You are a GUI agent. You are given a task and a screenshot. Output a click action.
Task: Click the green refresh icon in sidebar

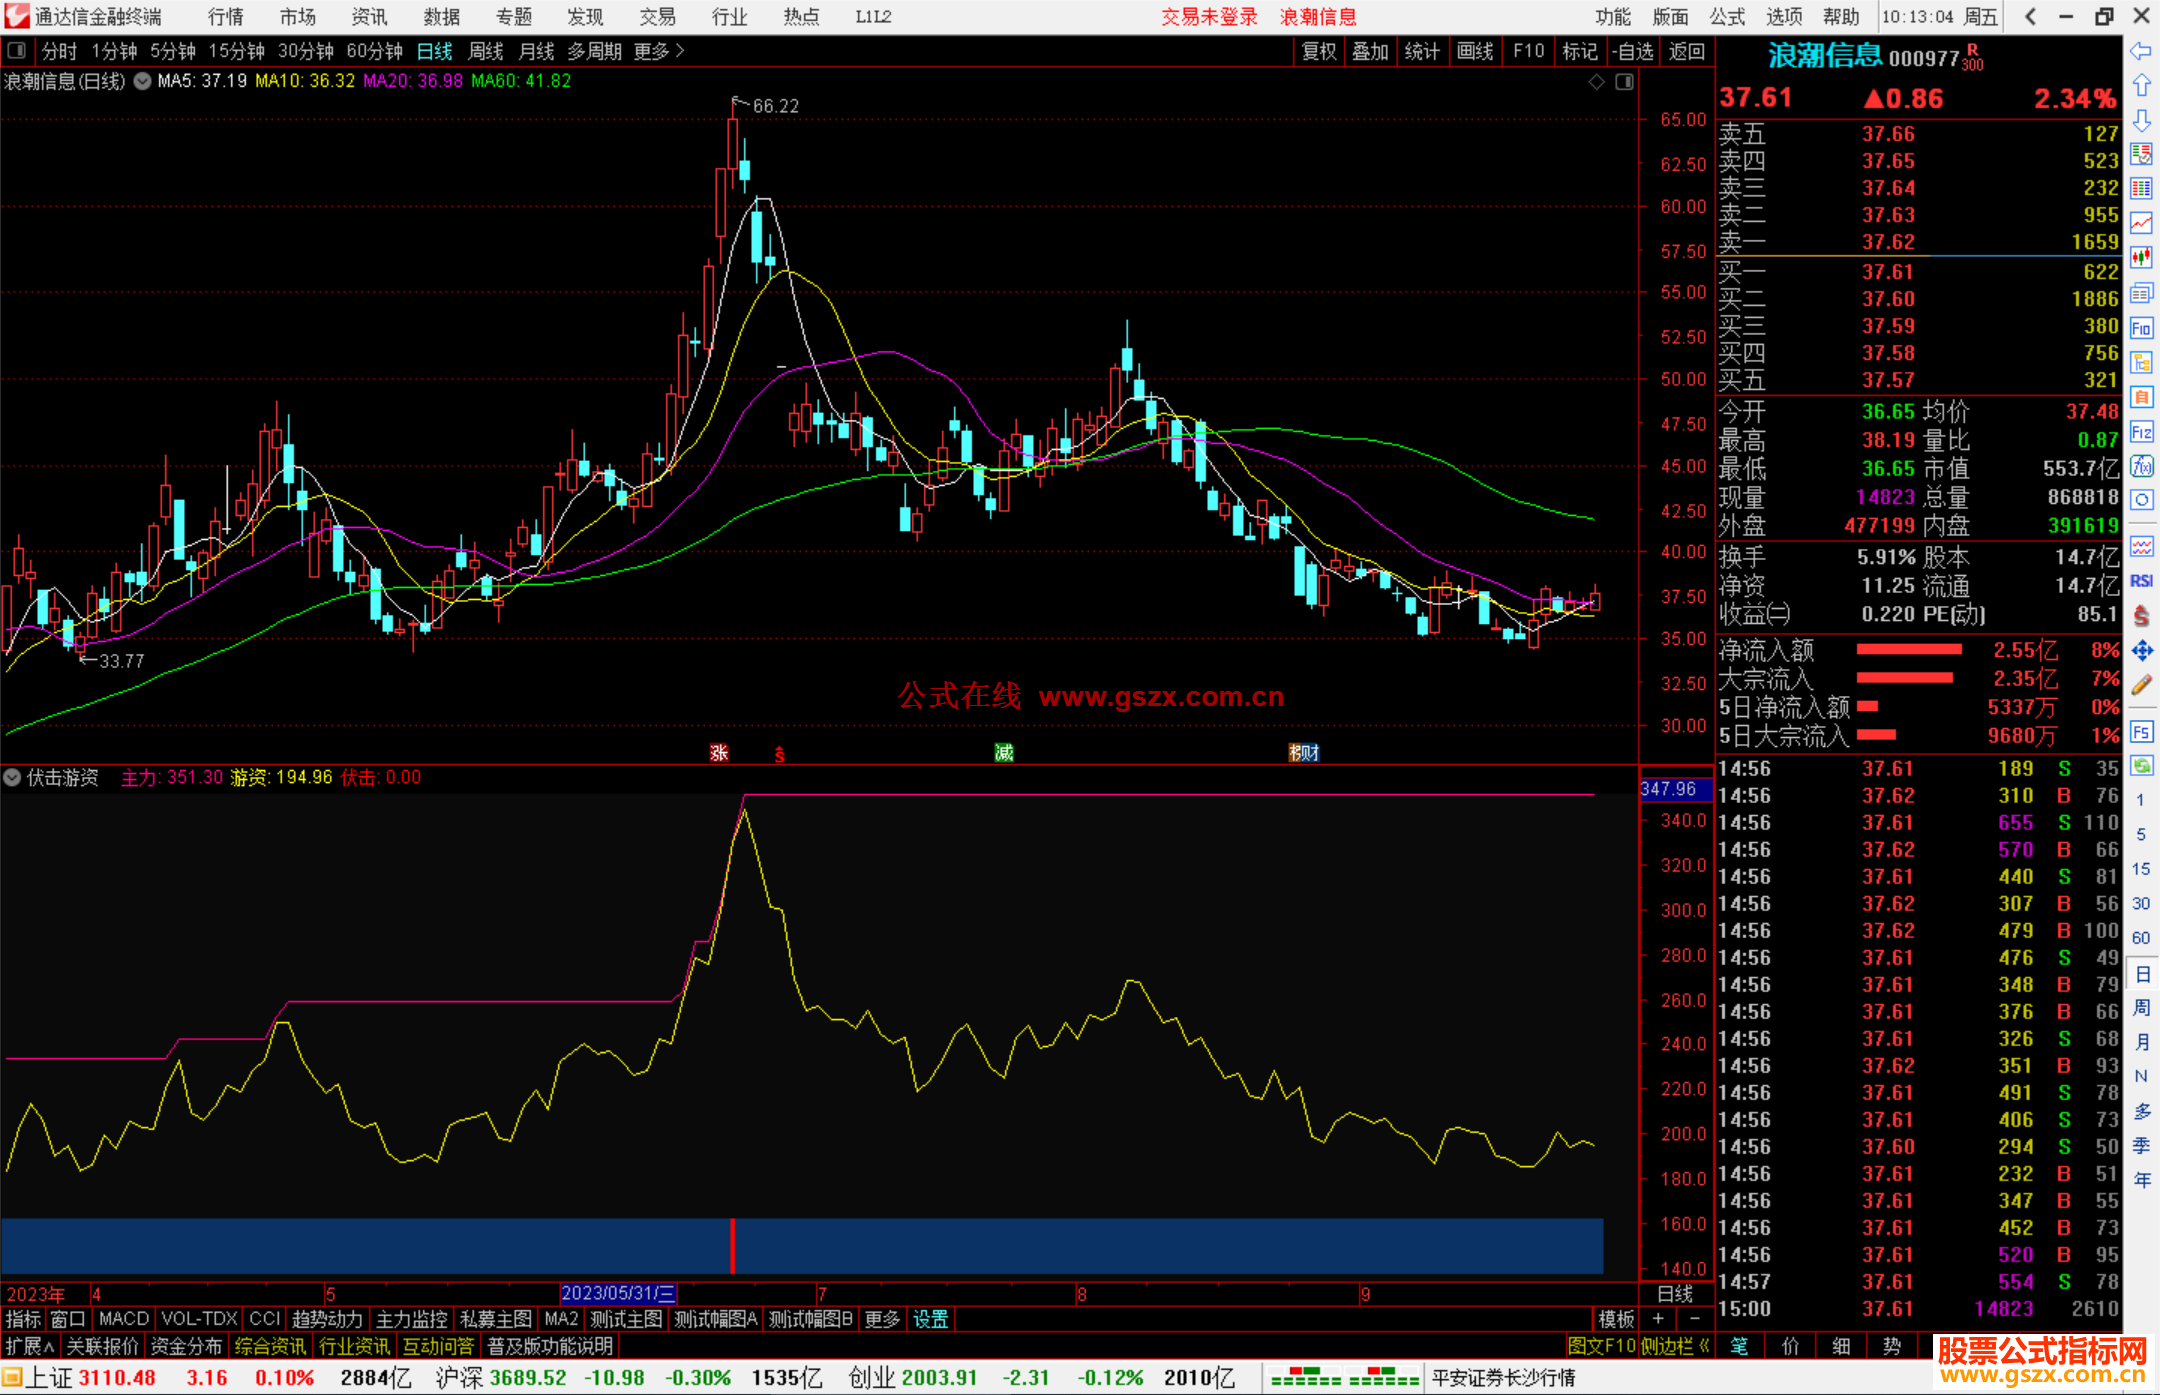click(x=2141, y=766)
